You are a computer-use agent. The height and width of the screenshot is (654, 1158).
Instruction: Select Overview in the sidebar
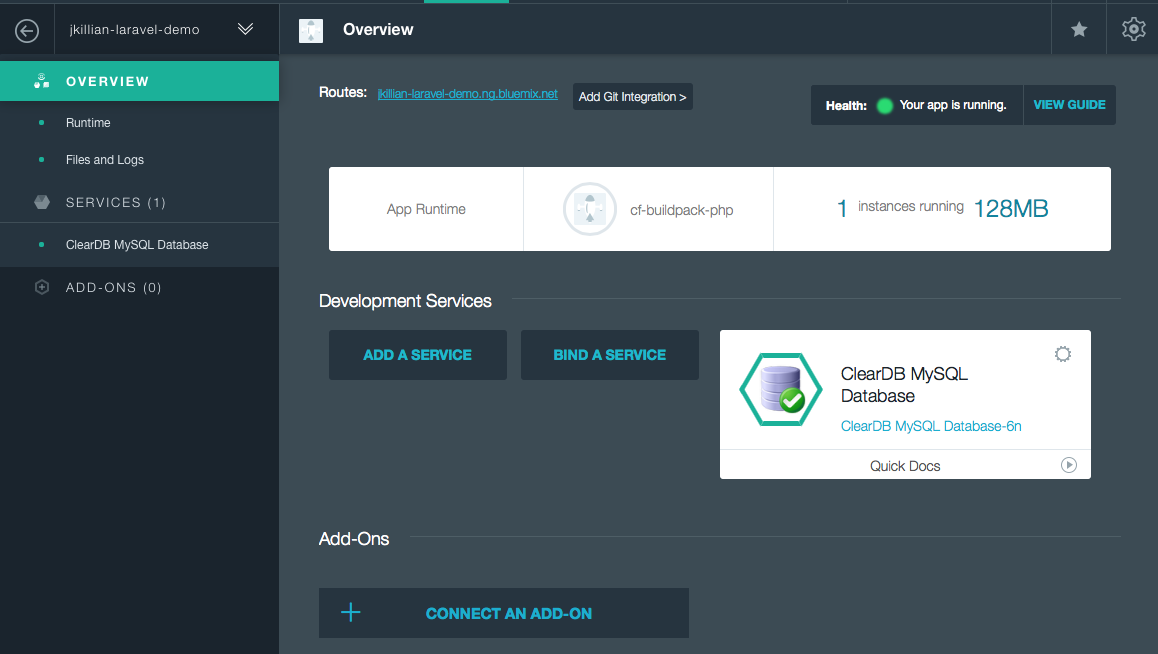click(x=107, y=81)
